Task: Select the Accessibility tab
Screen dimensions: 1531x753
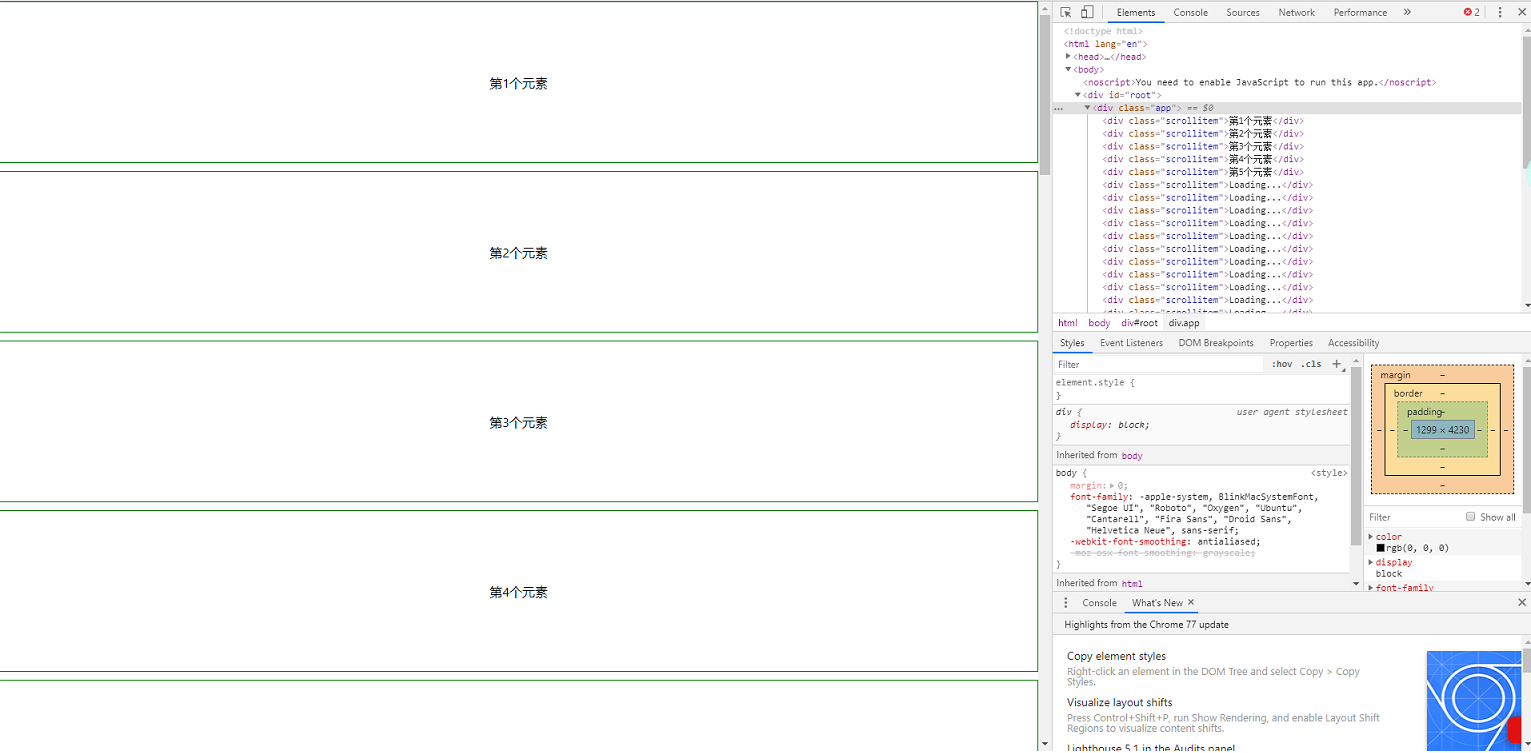Action: point(1353,343)
